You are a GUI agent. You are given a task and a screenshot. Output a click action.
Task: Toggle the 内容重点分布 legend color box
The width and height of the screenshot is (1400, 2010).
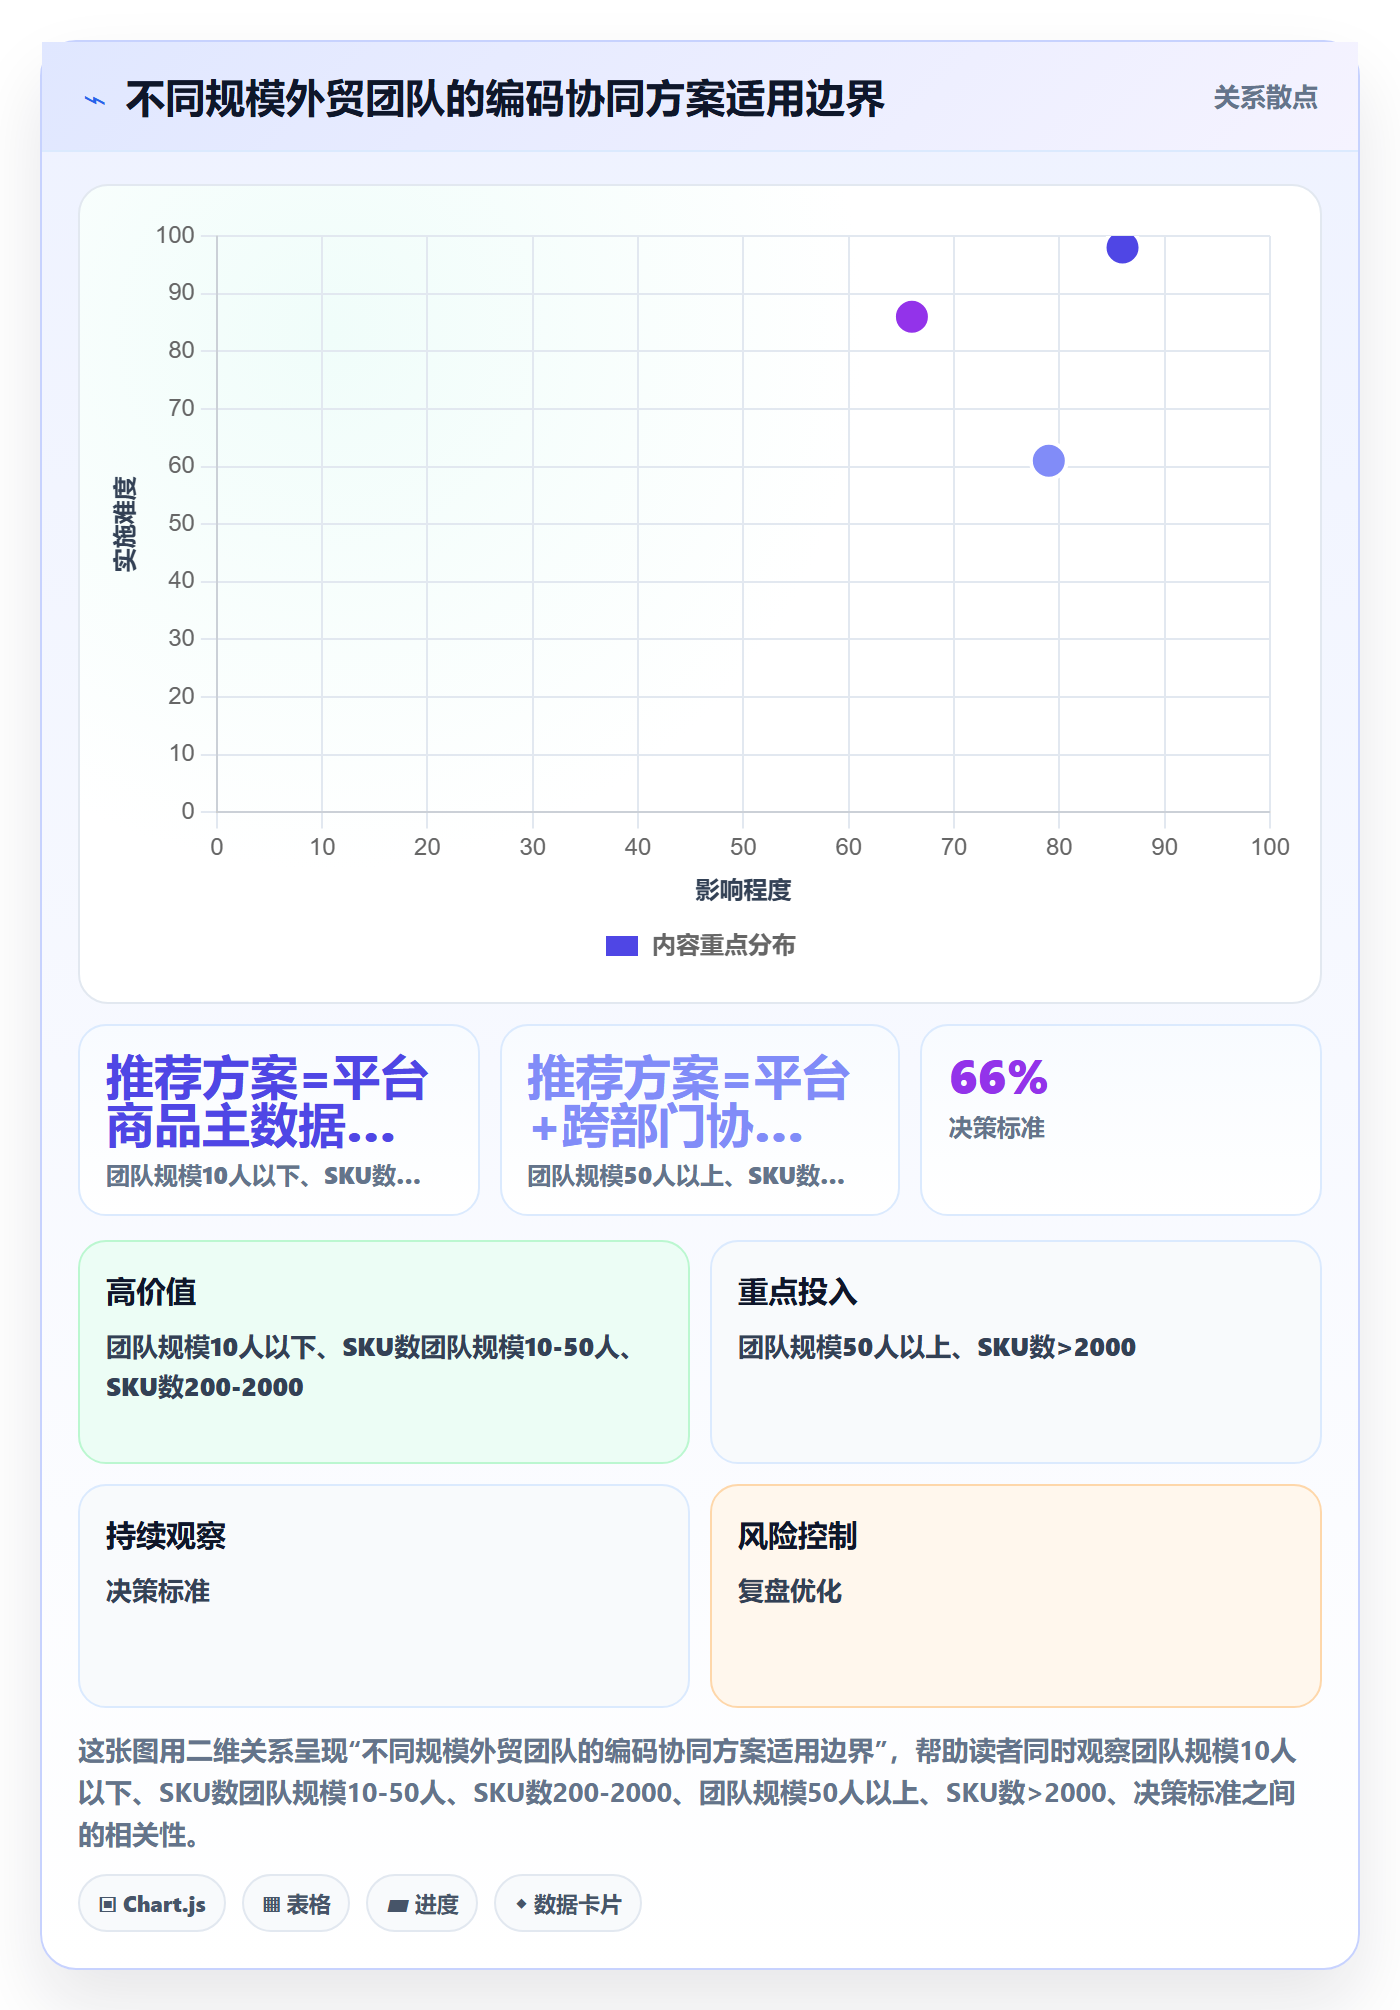(621, 946)
